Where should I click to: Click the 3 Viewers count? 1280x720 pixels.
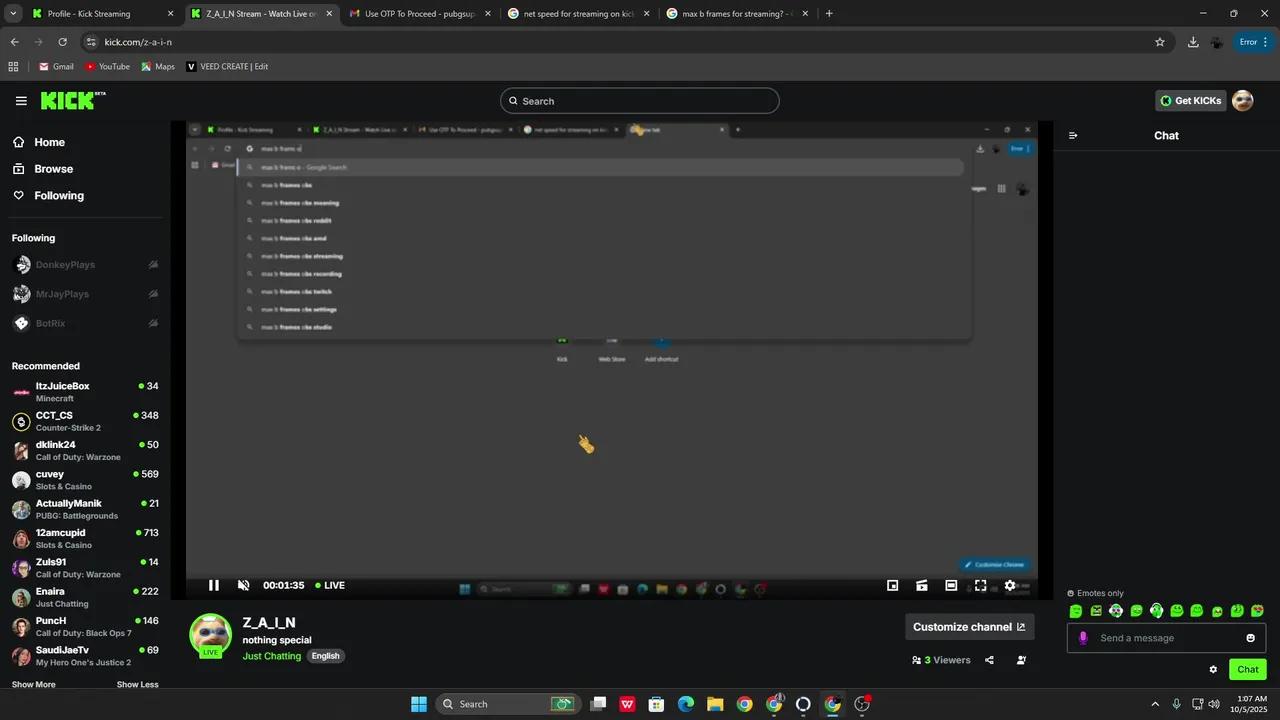click(x=941, y=660)
